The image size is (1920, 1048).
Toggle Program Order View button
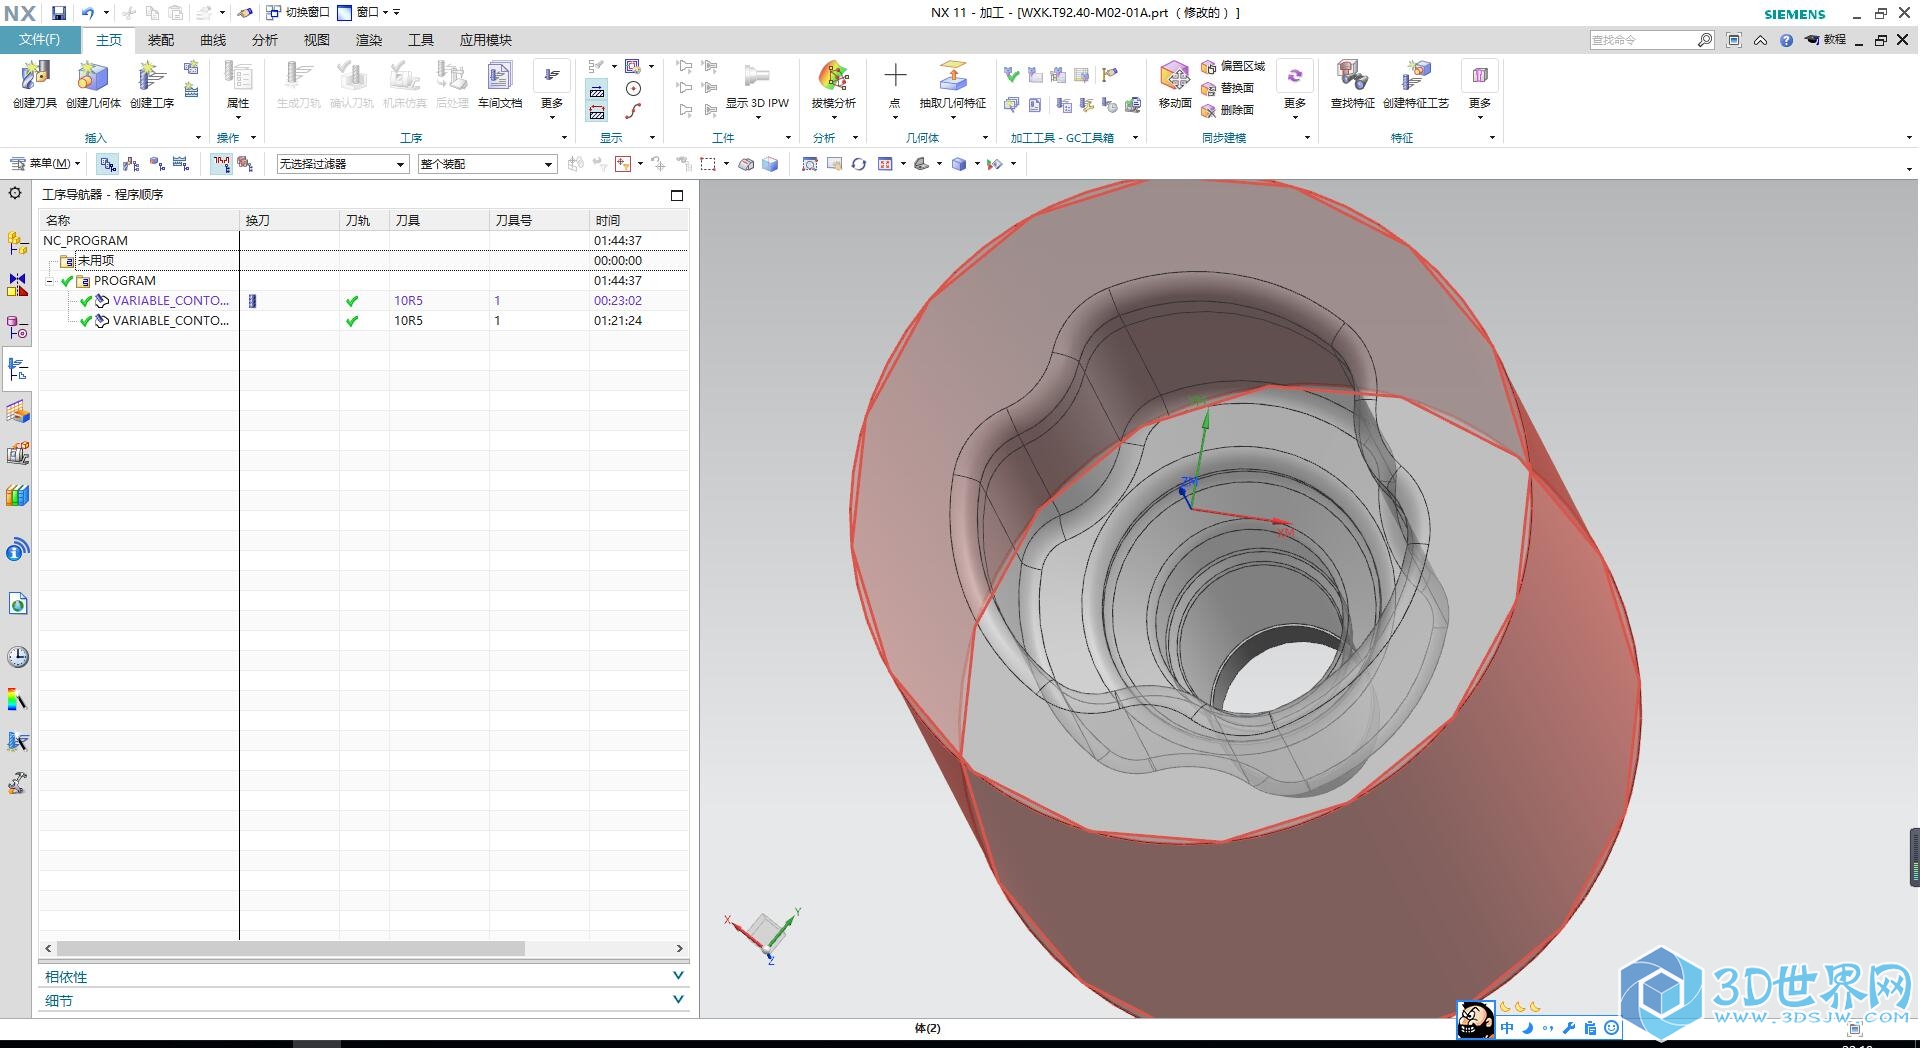click(x=108, y=164)
